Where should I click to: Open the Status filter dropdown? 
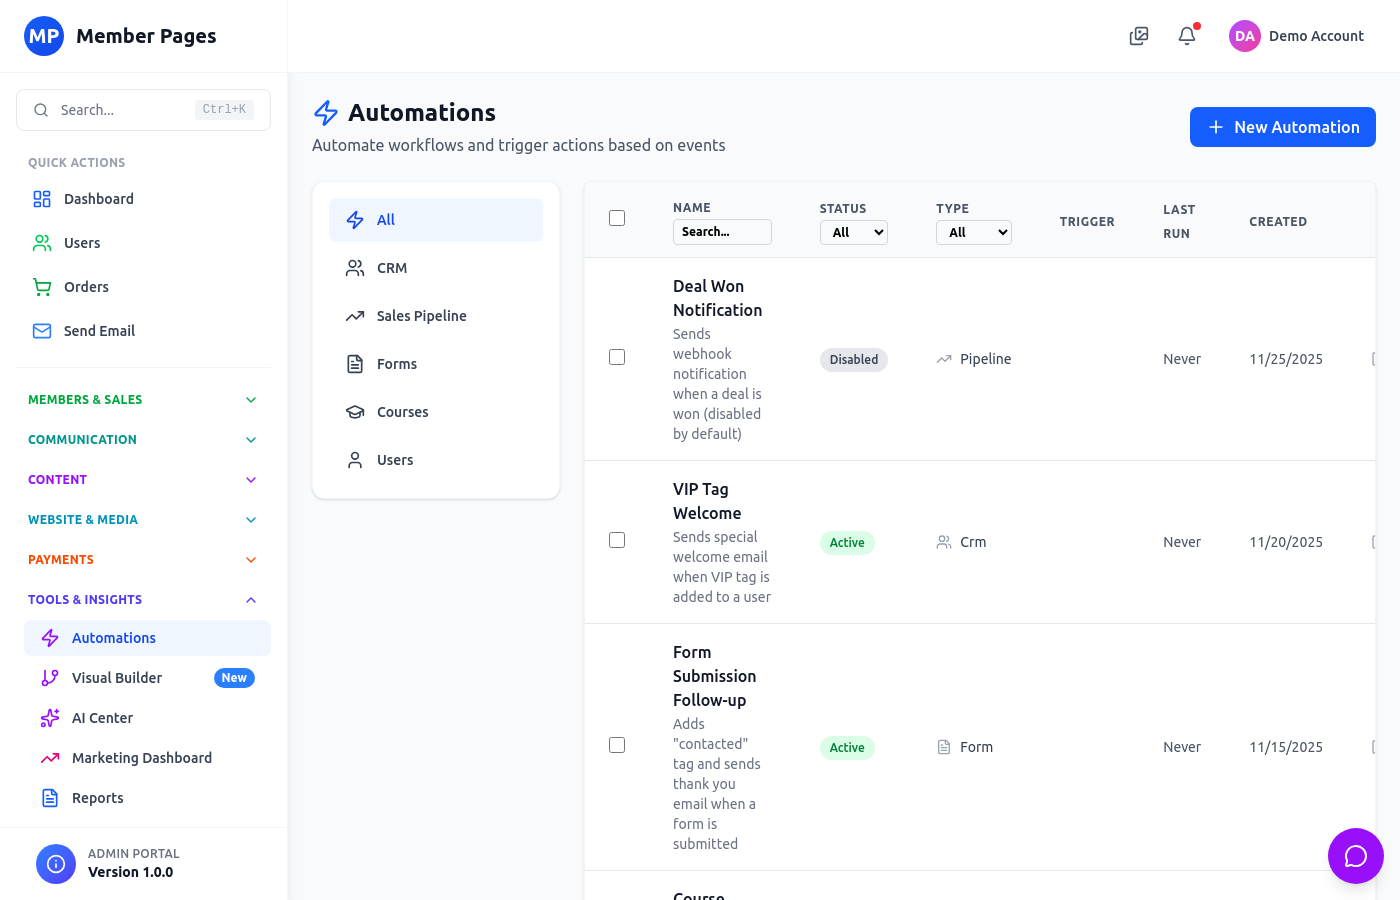[x=853, y=232]
